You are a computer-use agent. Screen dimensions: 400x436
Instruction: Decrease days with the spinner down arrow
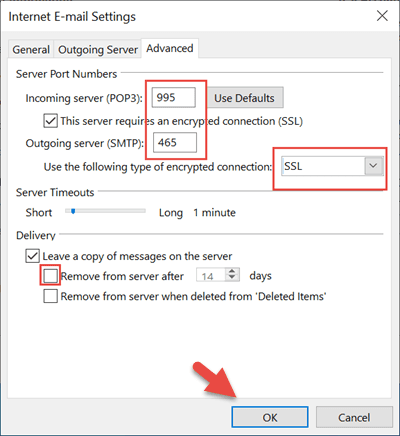point(232,279)
